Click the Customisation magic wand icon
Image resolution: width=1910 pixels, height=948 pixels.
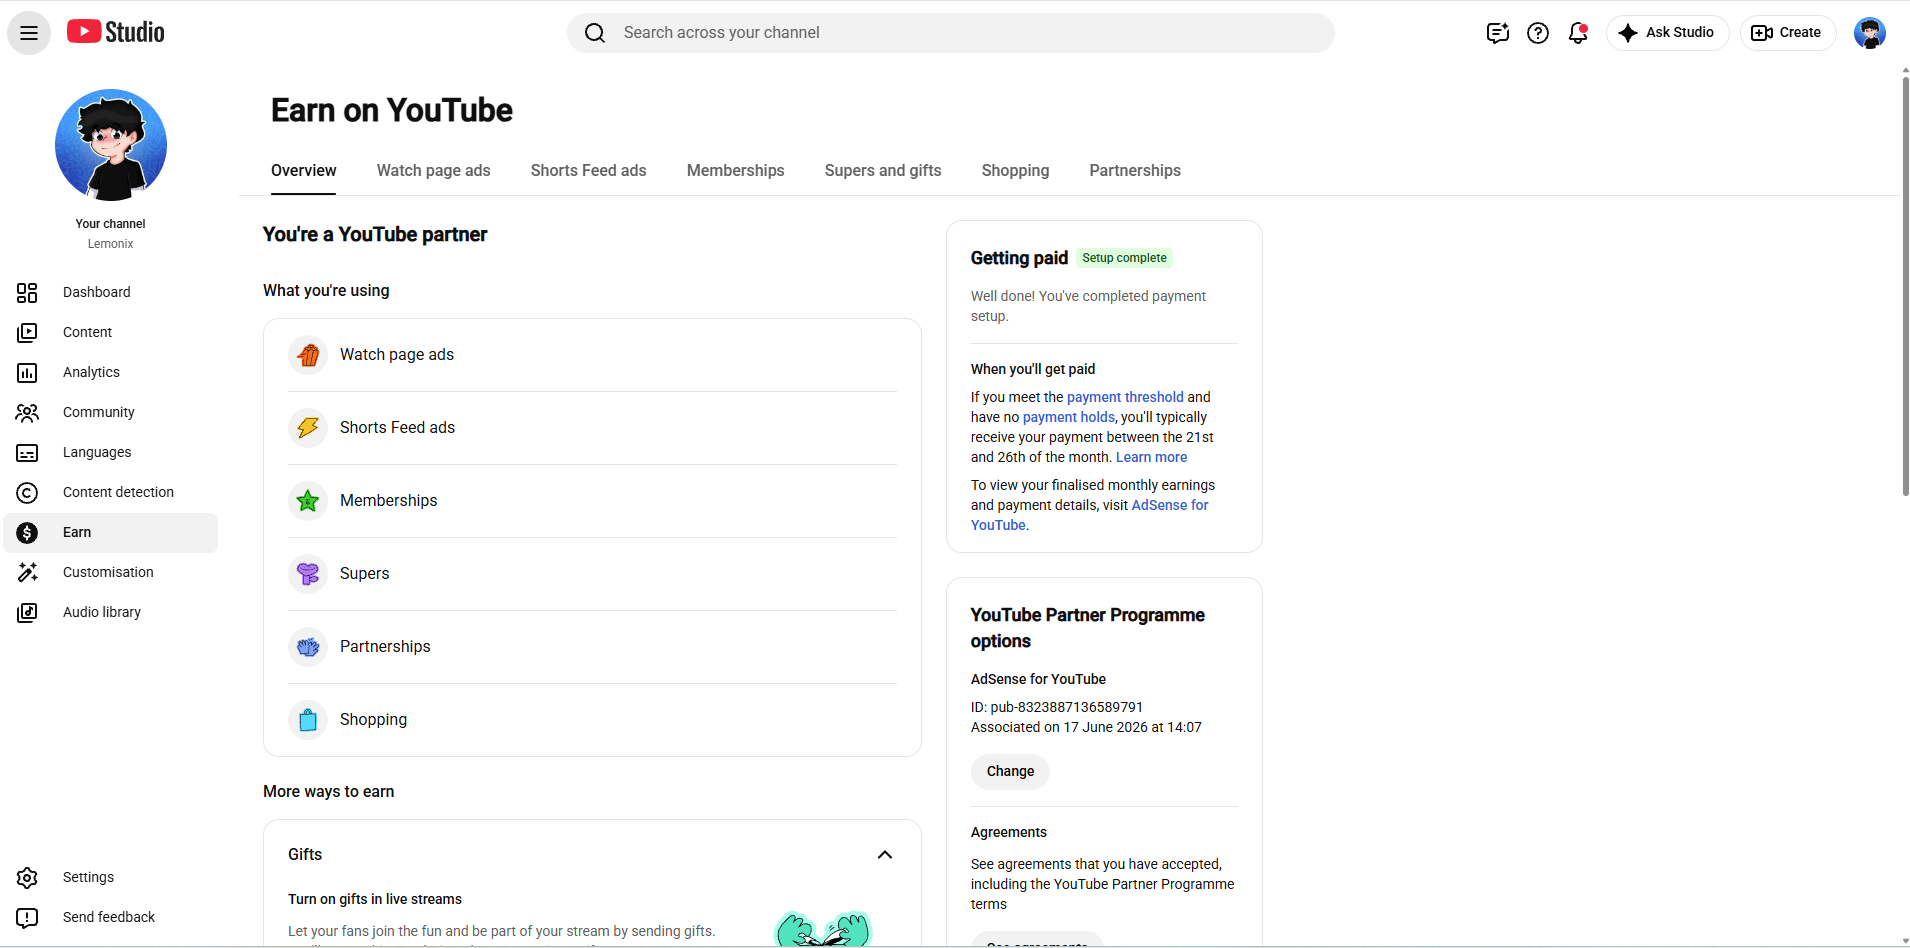click(27, 572)
